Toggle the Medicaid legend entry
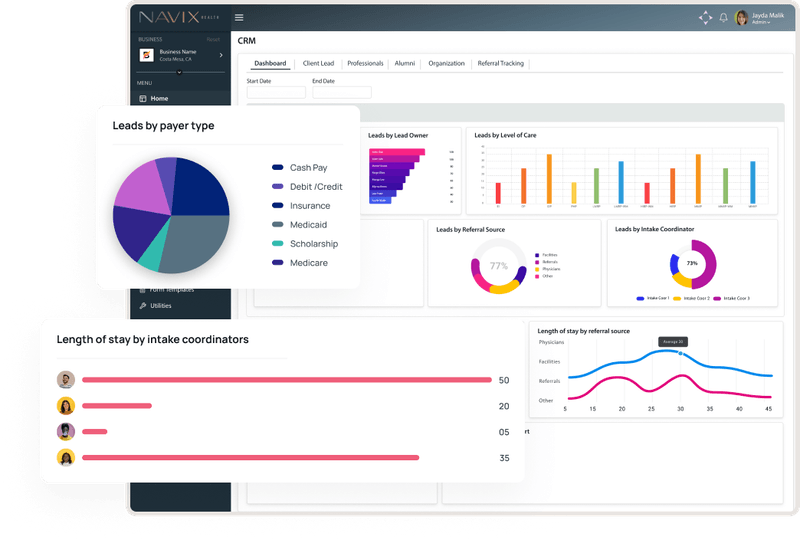Viewport: 800px width, 539px height. click(307, 225)
